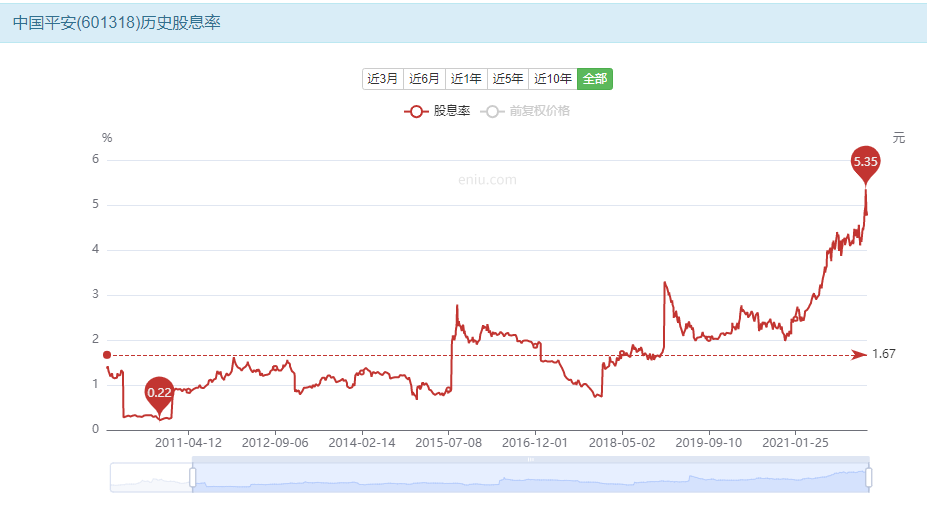The height and width of the screenshot is (505, 927).
Task: Click the 元 unit label on right axis
Action: point(899,138)
